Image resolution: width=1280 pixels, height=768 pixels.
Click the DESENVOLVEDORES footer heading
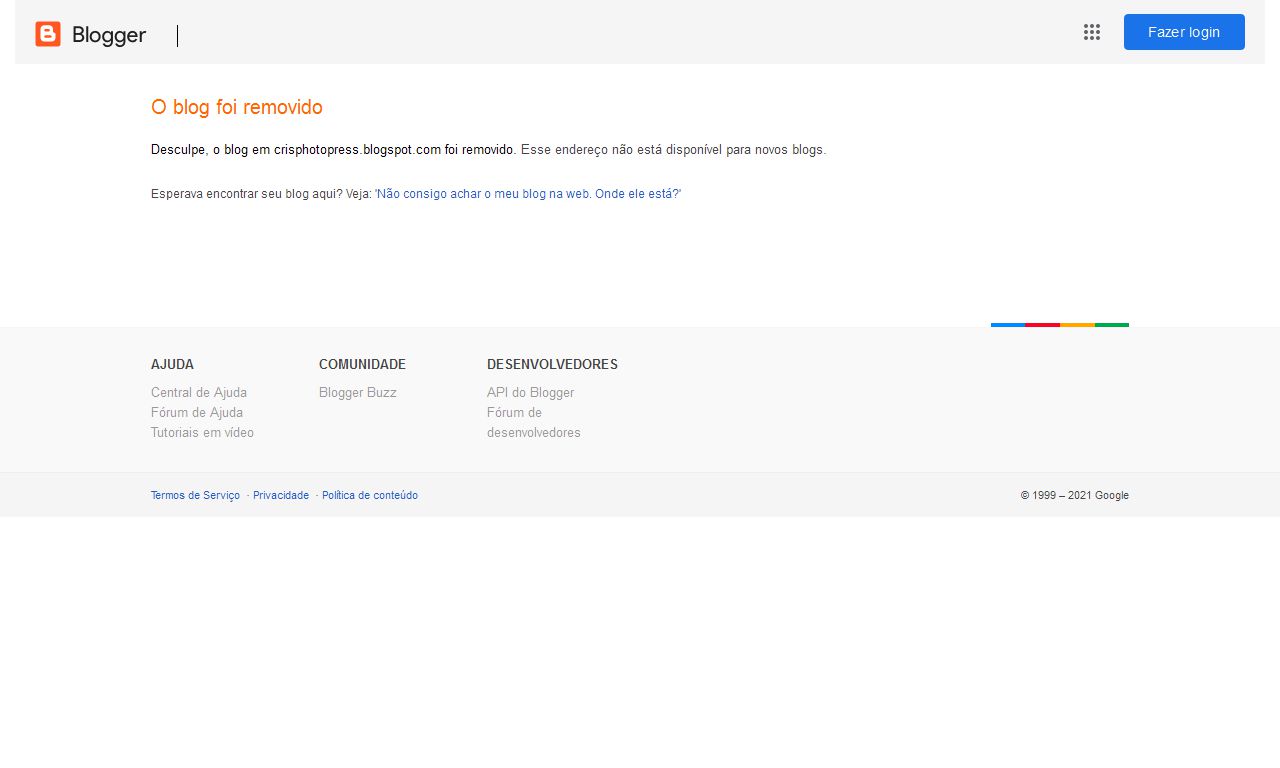pyautogui.click(x=552, y=365)
